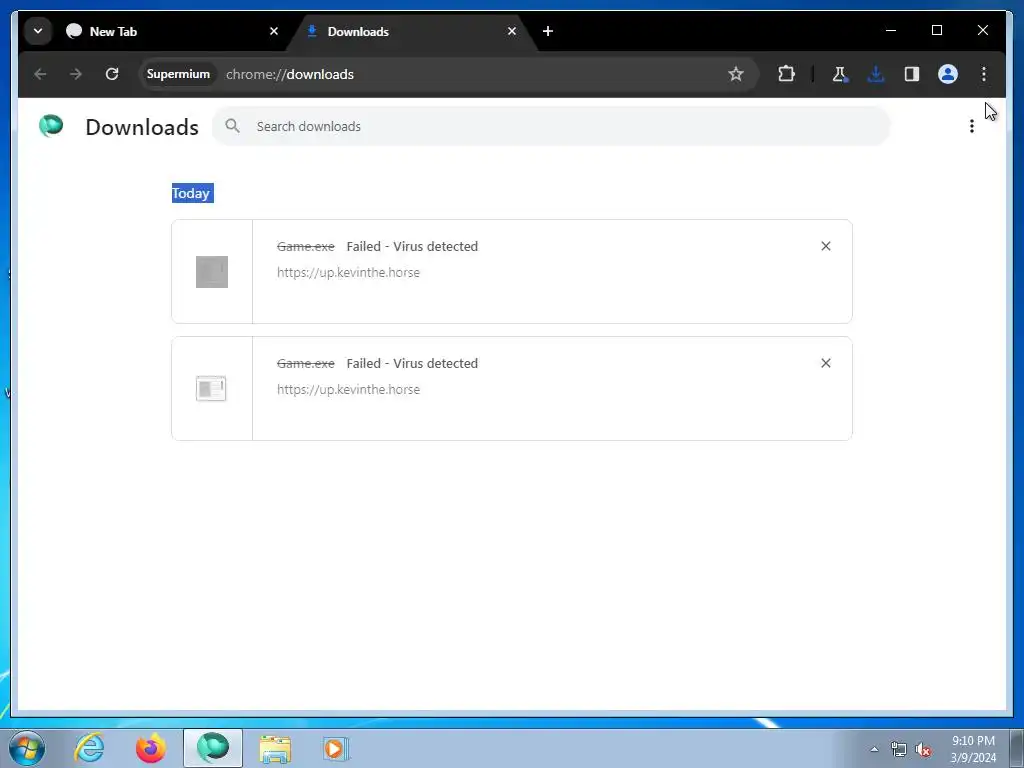Screen dimensions: 1024x768
Task: Click the Supermium taskbar button
Action: coord(213,748)
